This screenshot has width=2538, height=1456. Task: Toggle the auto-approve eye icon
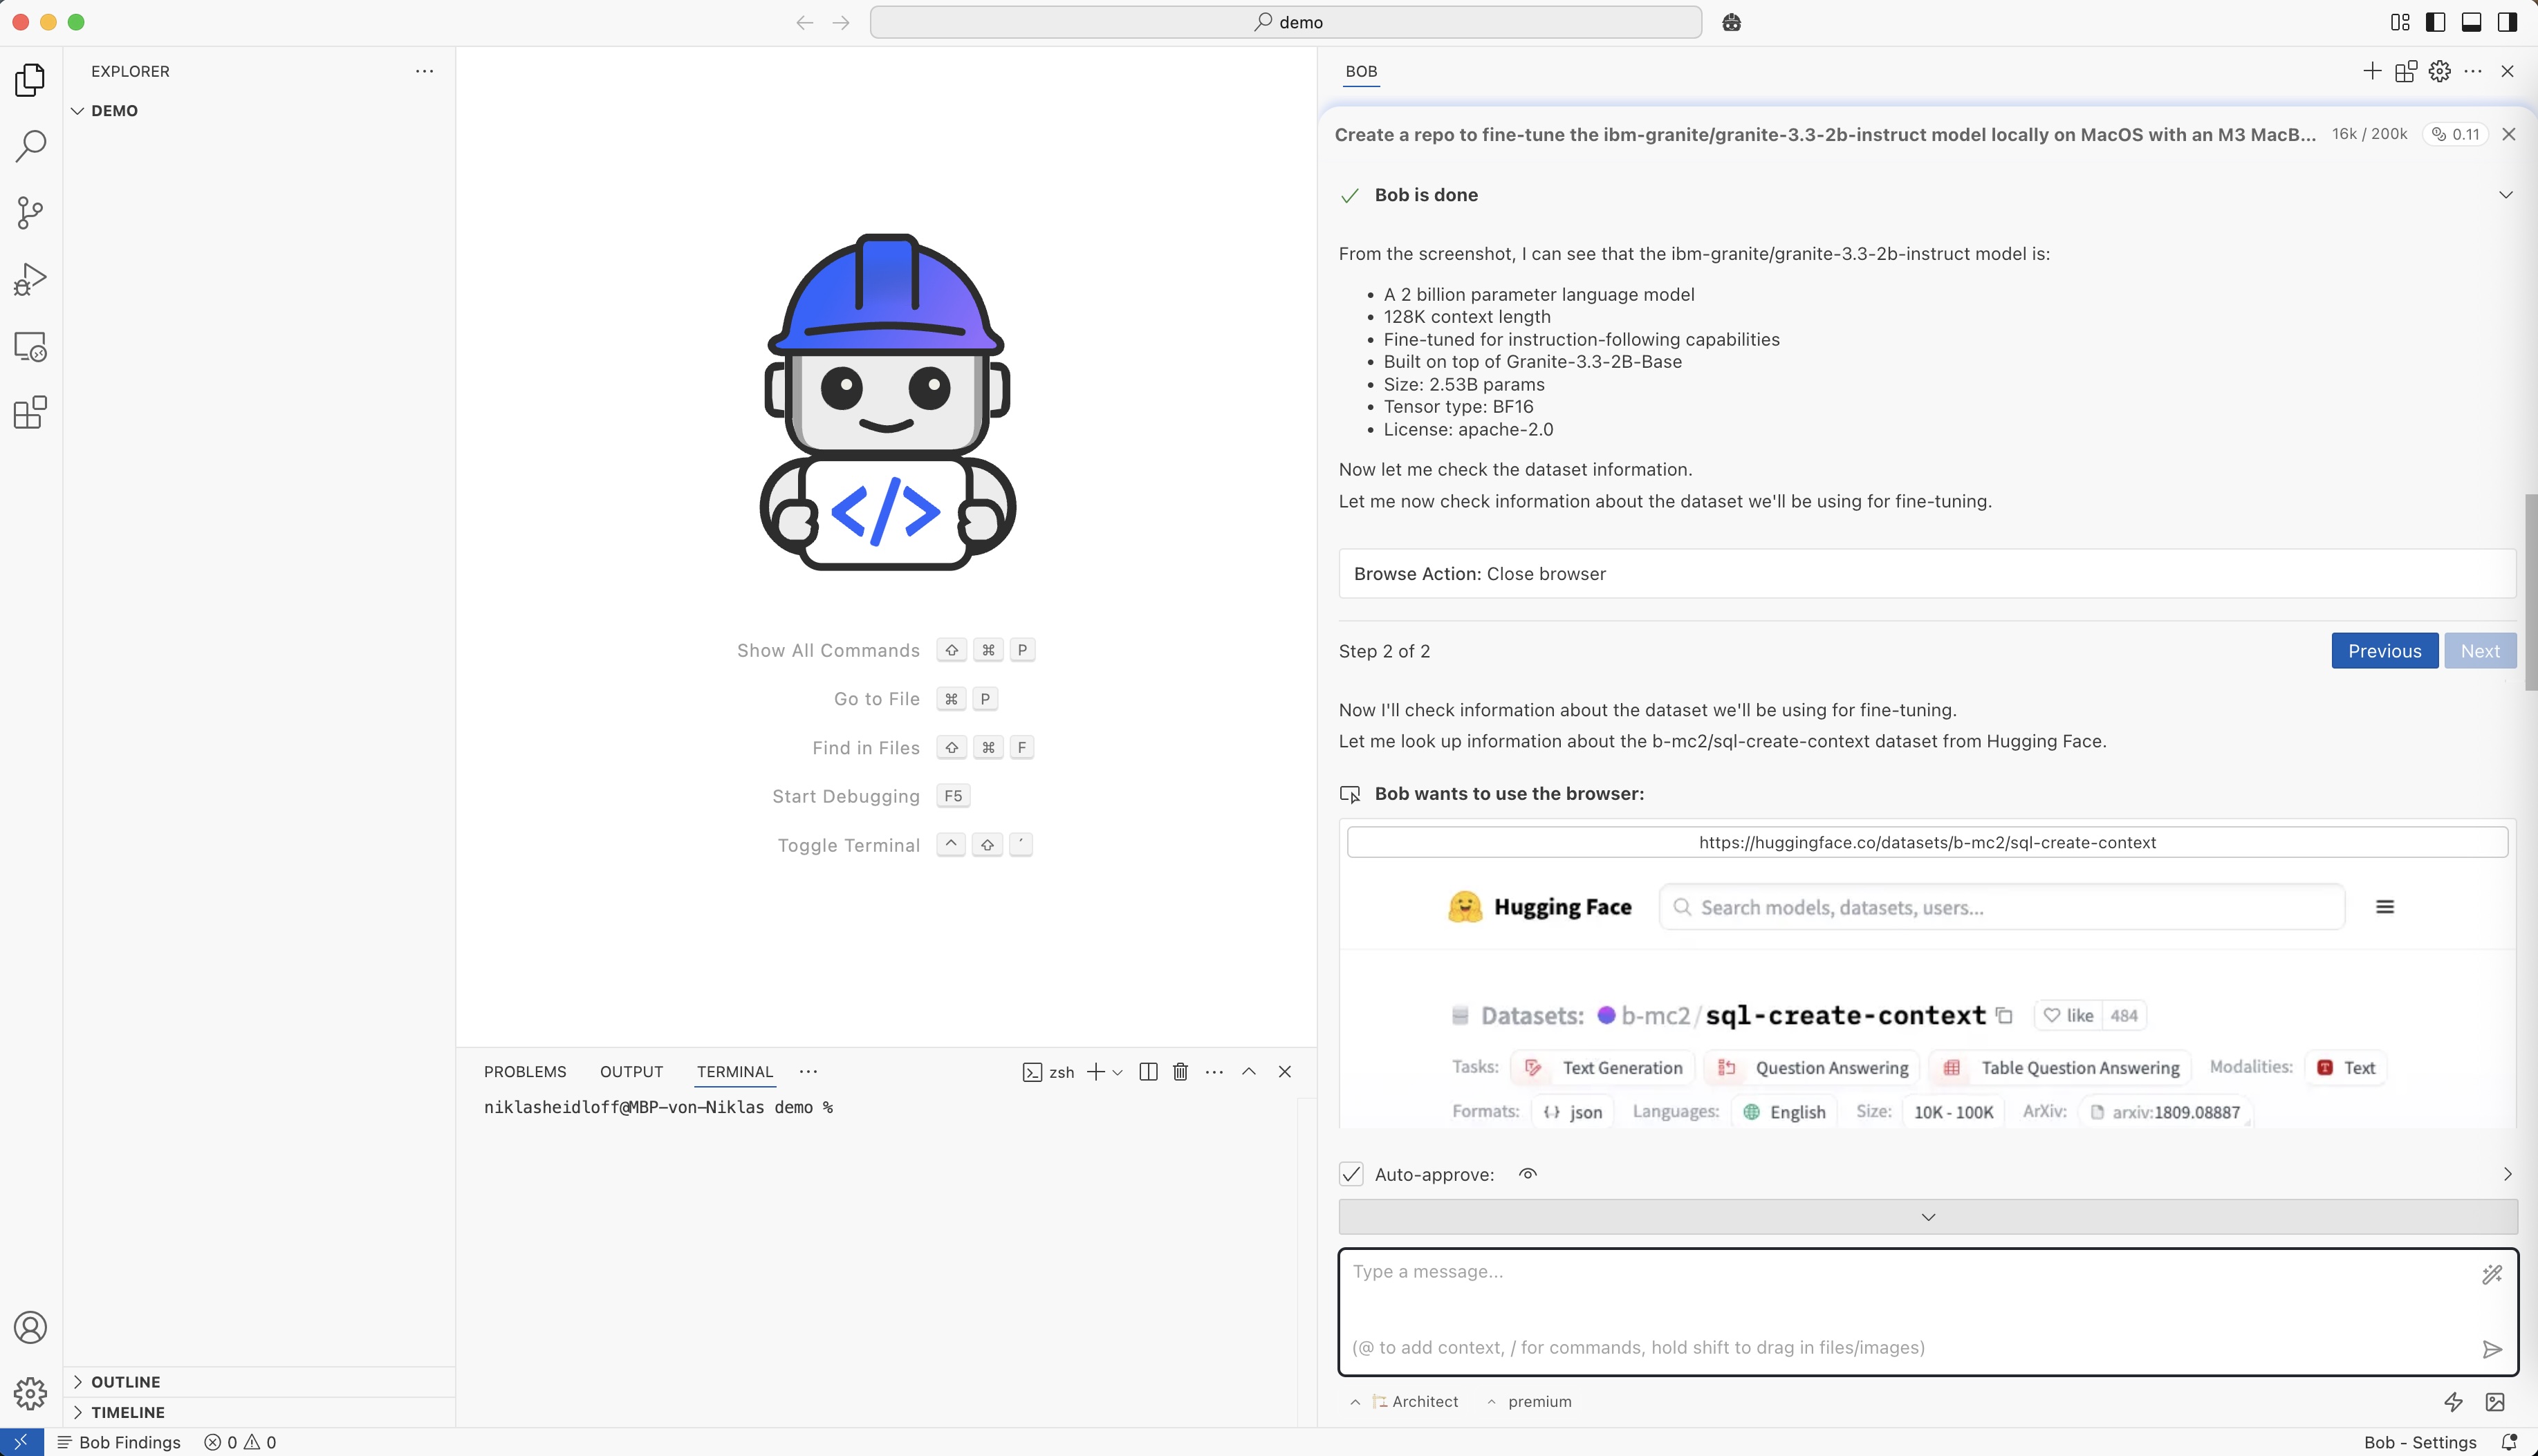(1527, 1174)
